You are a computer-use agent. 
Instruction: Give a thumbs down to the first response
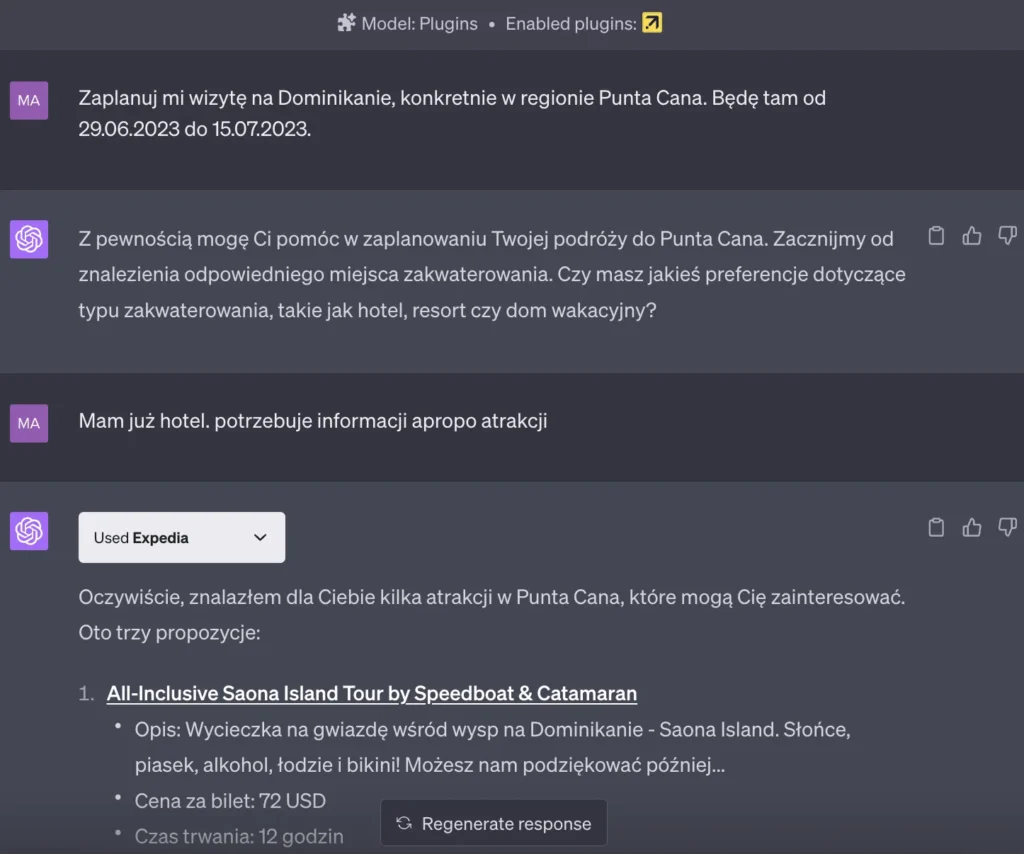point(1008,236)
